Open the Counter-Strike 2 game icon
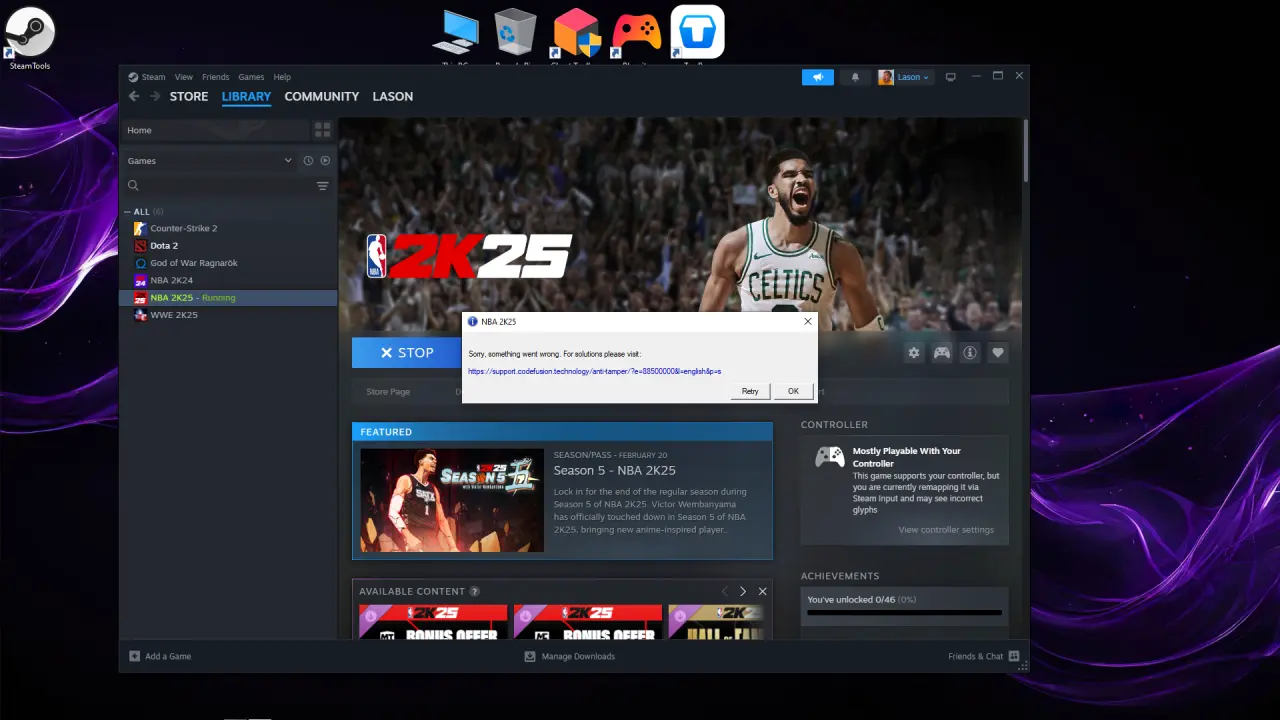The height and width of the screenshot is (720, 1280). point(140,228)
